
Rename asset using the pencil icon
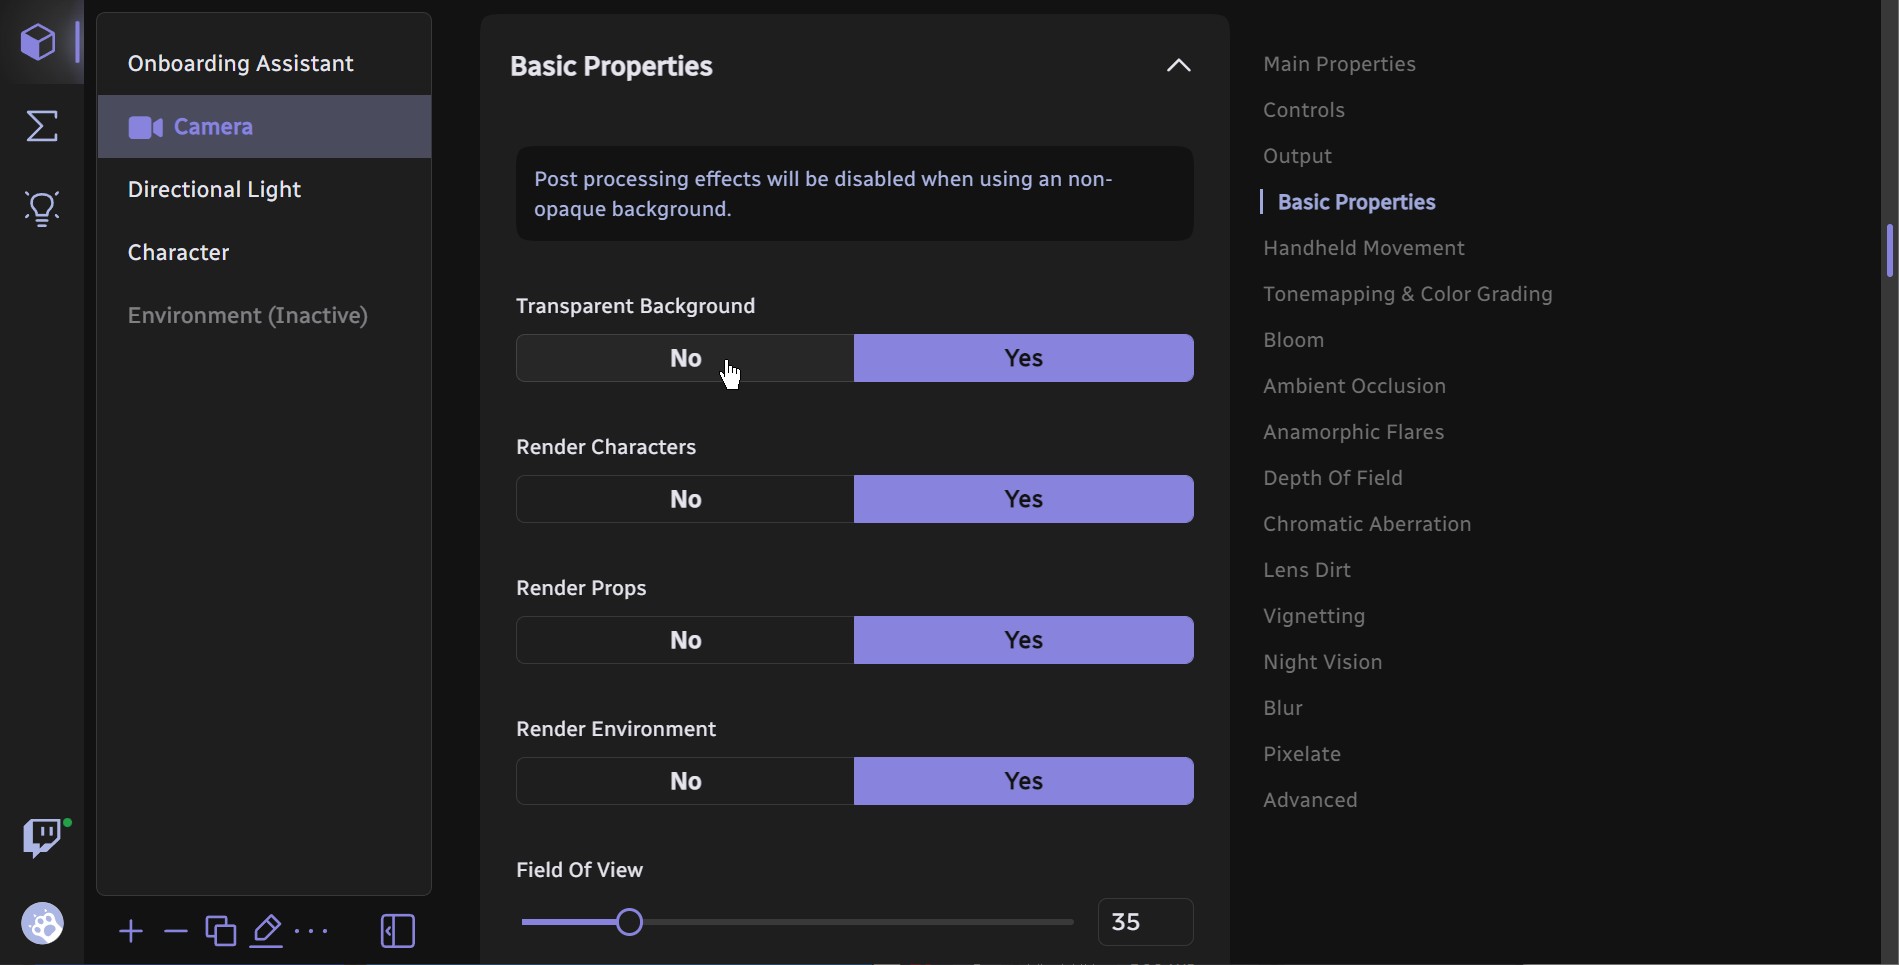pos(266,932)
